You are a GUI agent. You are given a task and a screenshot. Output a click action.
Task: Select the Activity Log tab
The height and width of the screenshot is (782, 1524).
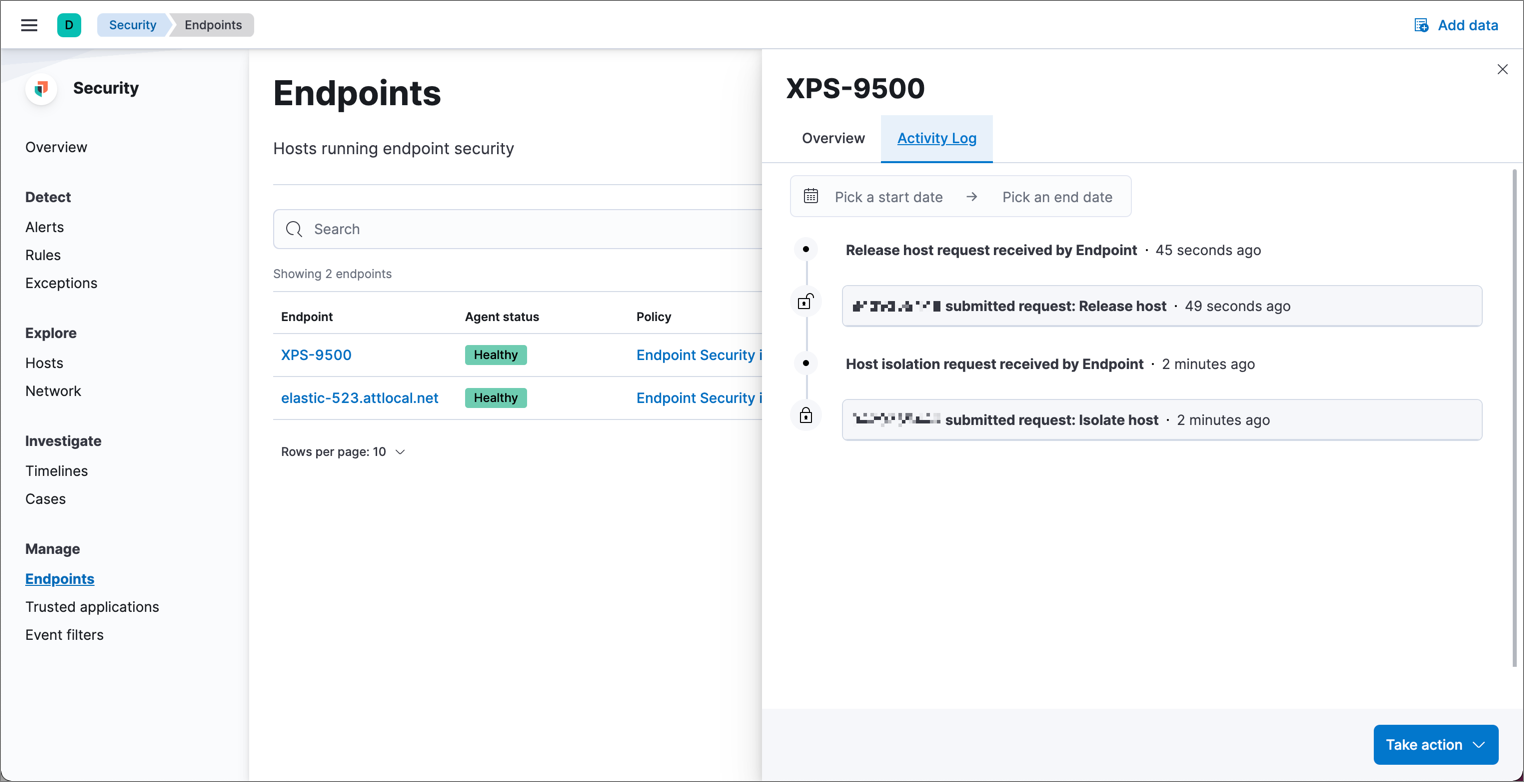936,138
